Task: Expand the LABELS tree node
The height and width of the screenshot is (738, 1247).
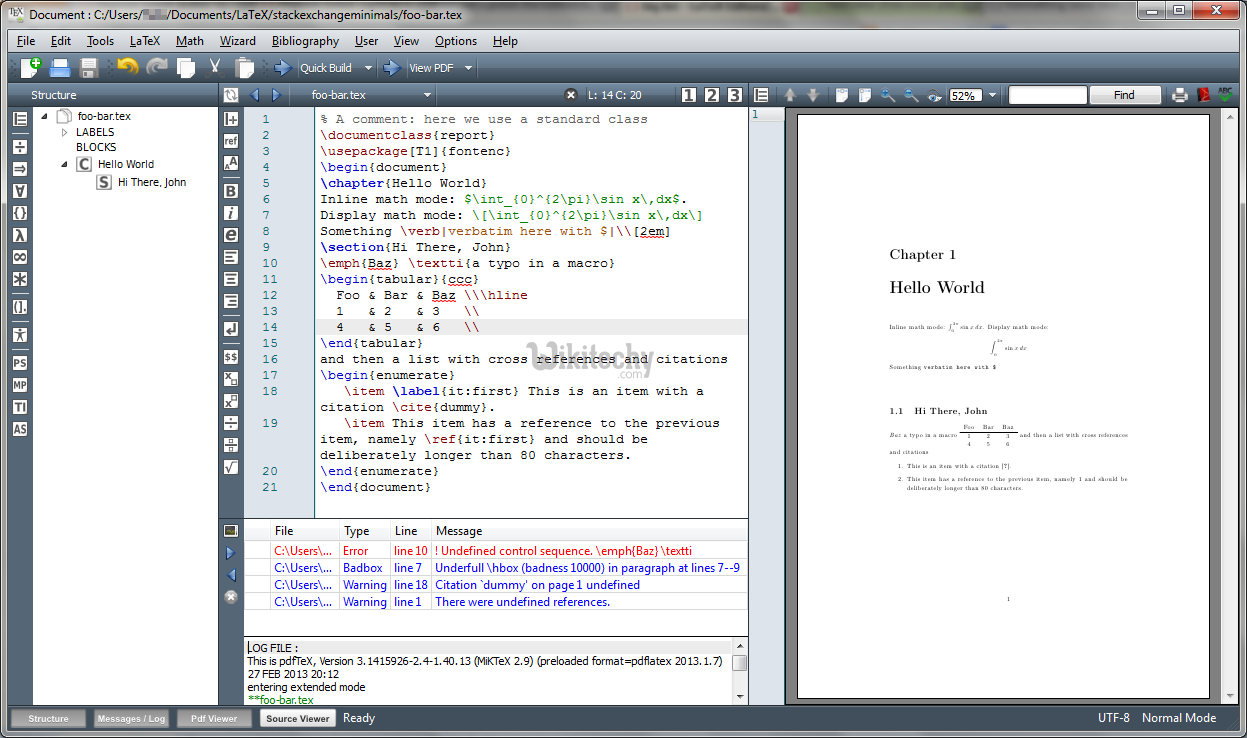Action: (65, 132)
